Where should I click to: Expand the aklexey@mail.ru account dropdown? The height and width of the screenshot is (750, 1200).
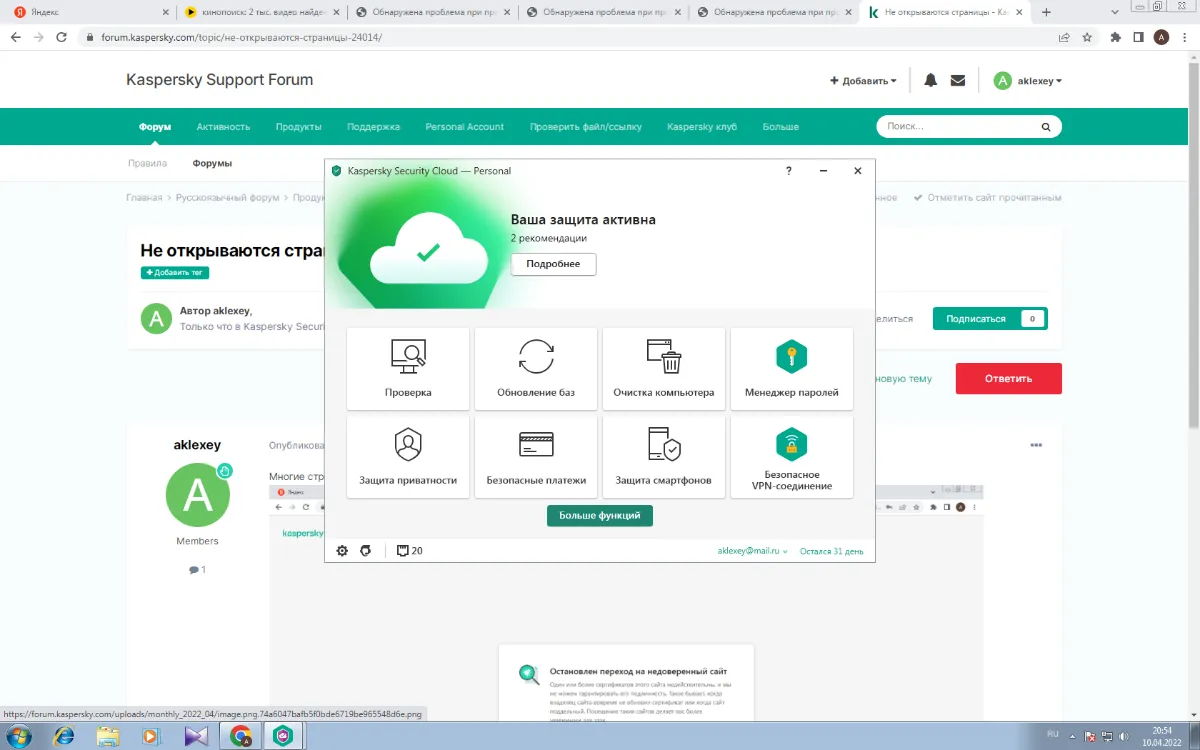pos(752,551)
